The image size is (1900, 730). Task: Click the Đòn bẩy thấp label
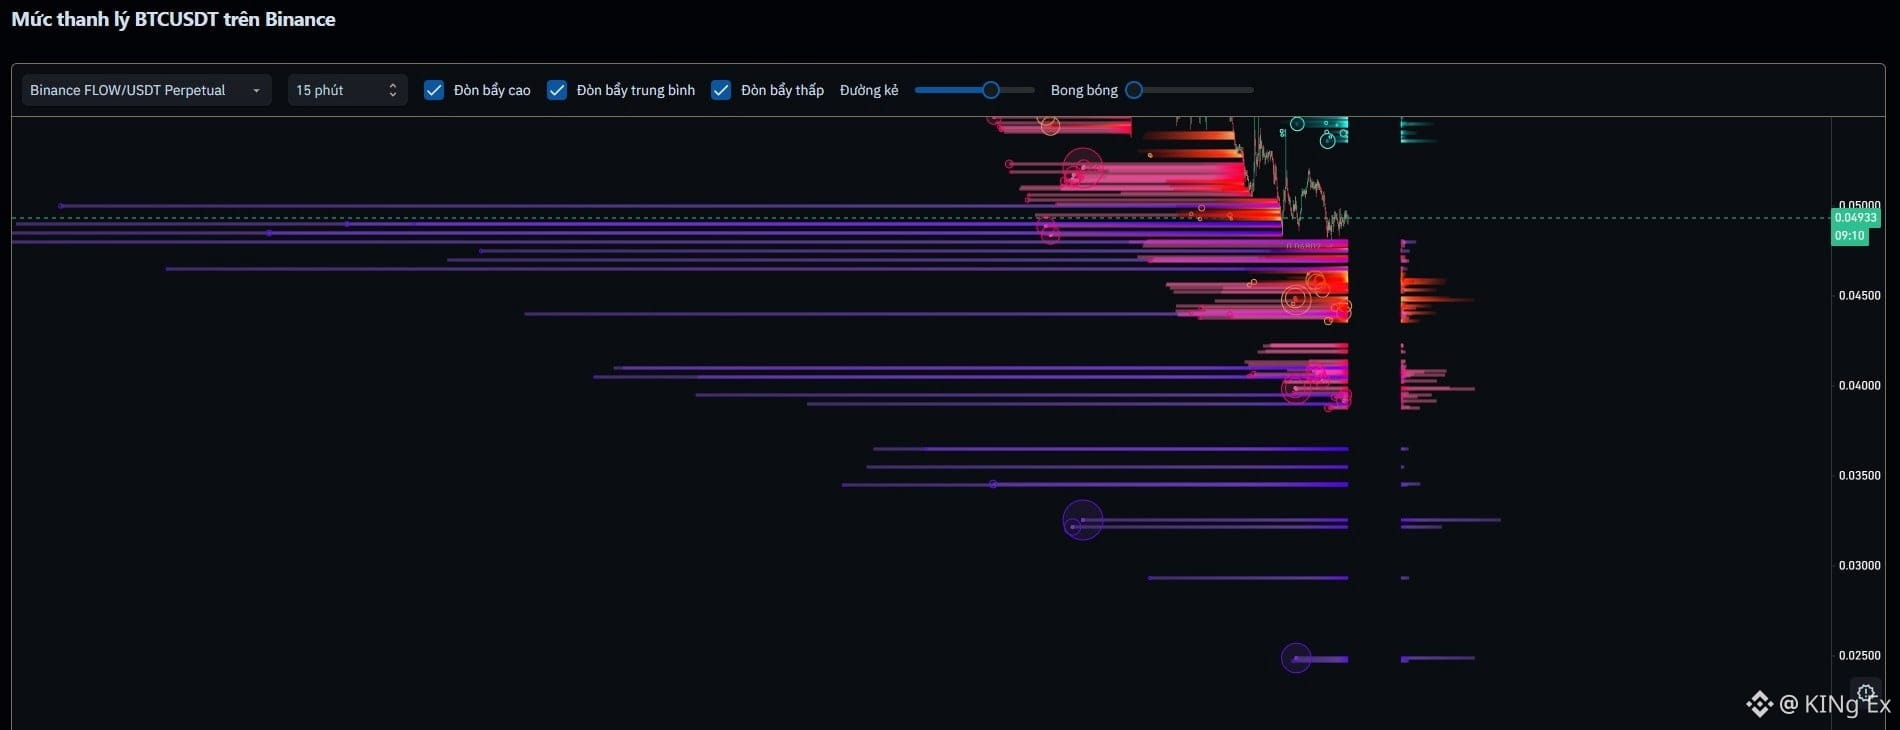pyautogui.click(x=782, y=90)
